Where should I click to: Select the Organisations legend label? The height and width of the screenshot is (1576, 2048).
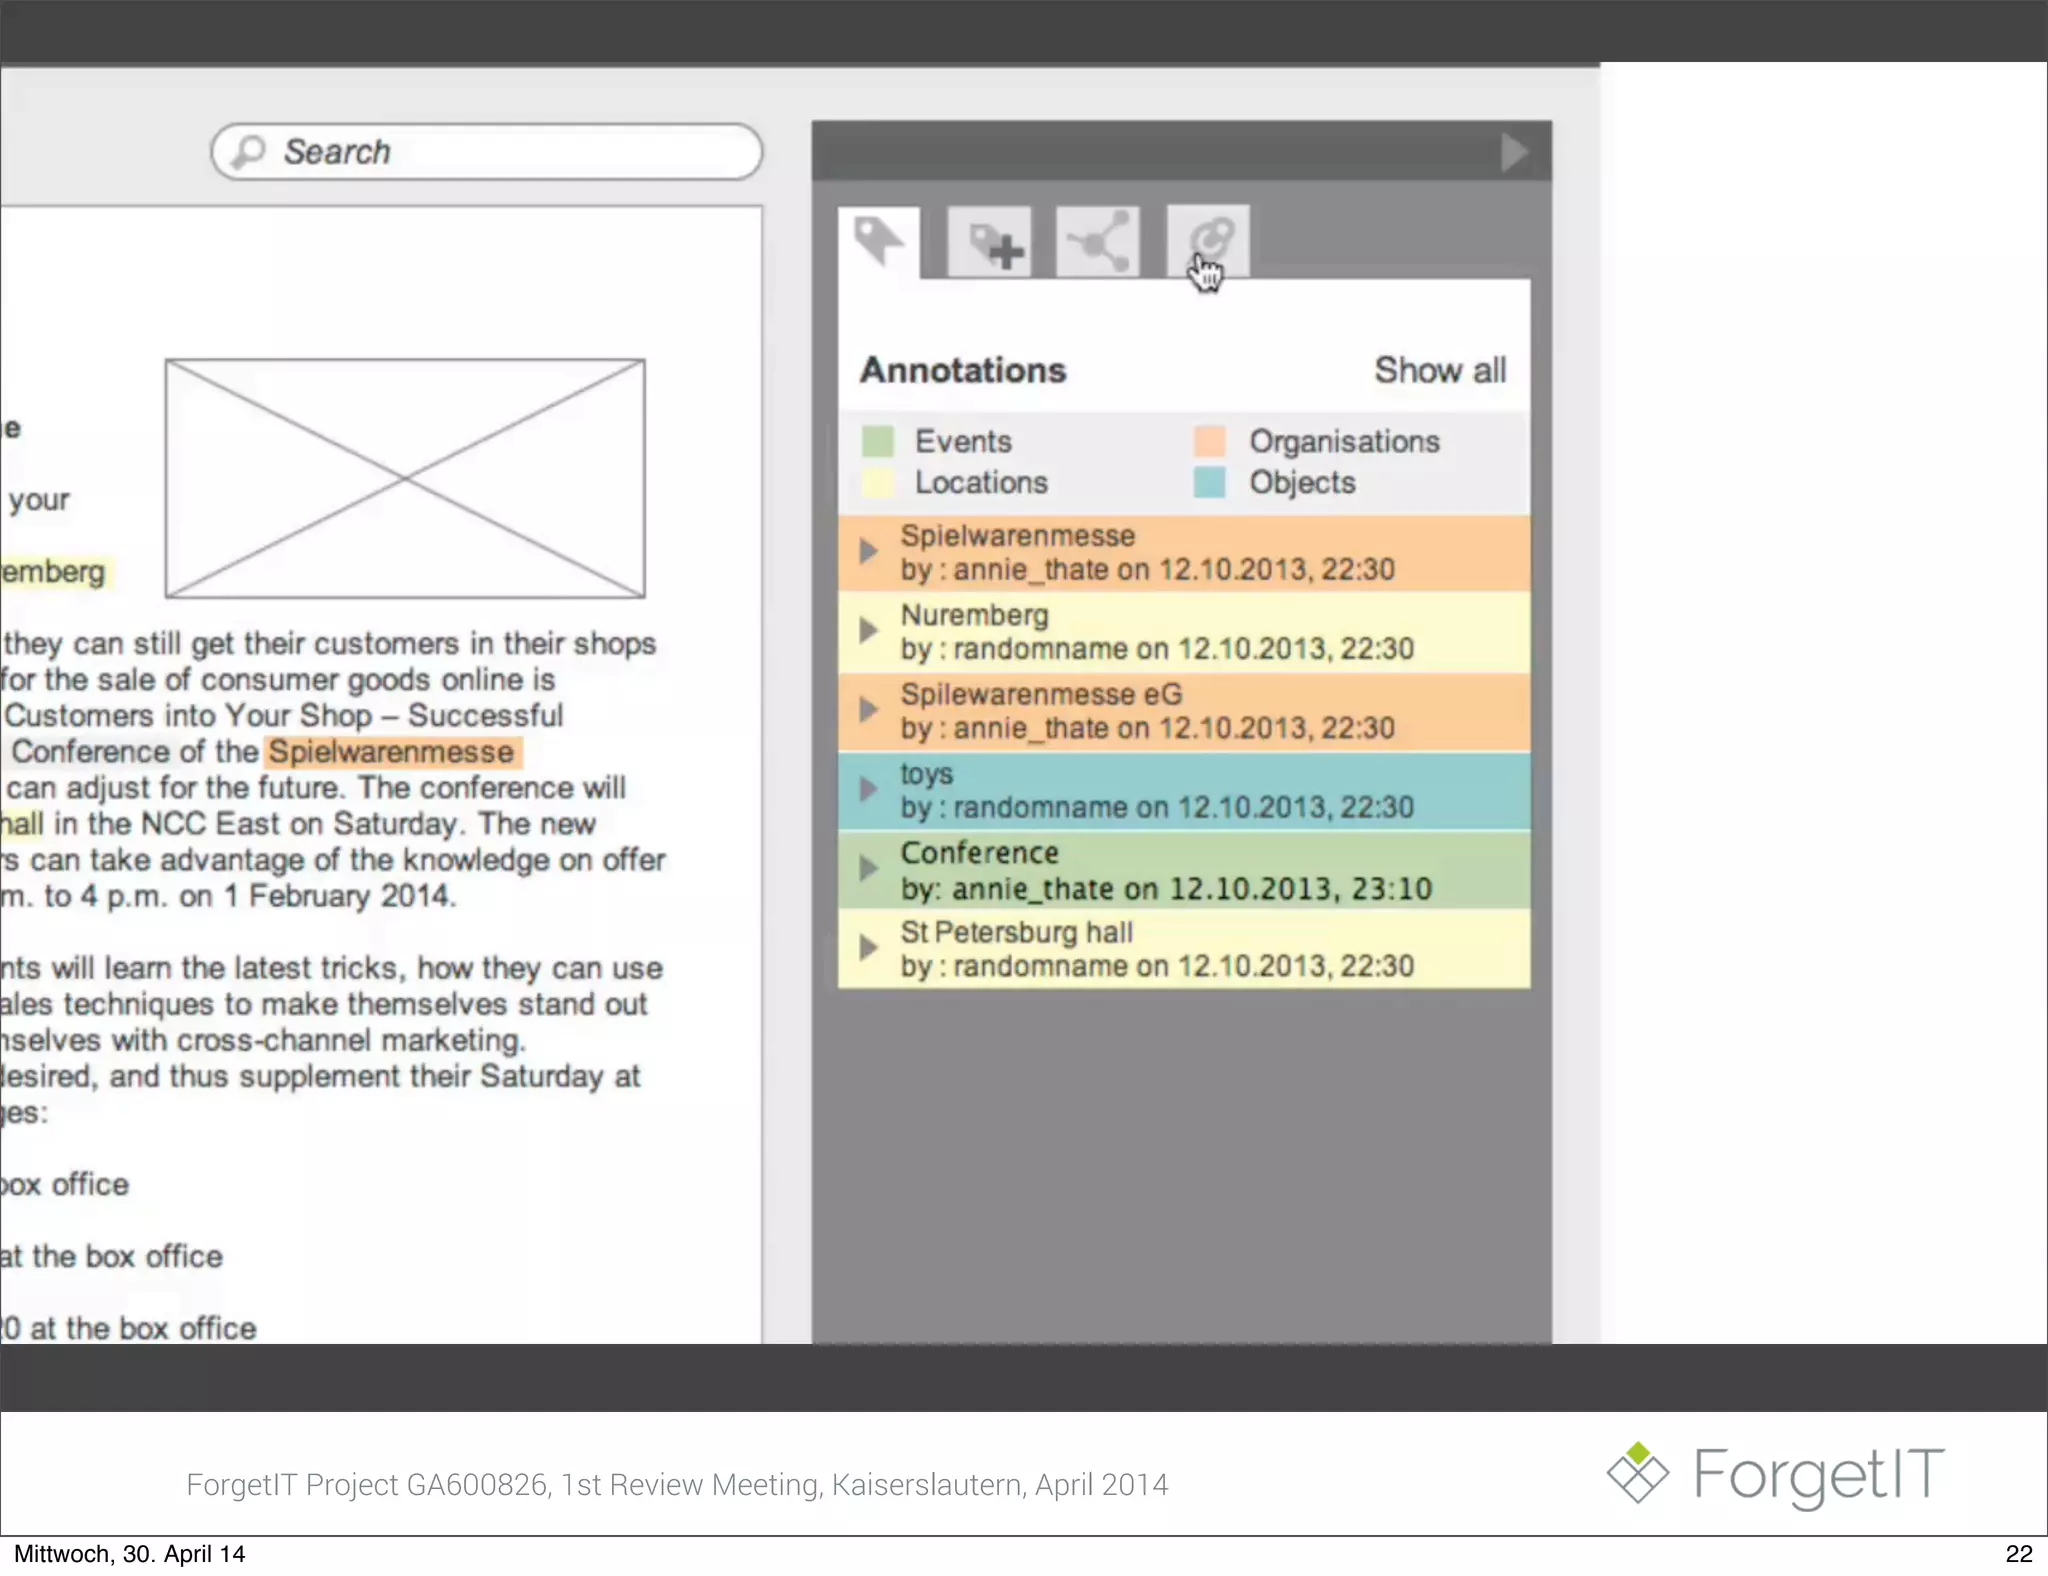(1344, 441)
